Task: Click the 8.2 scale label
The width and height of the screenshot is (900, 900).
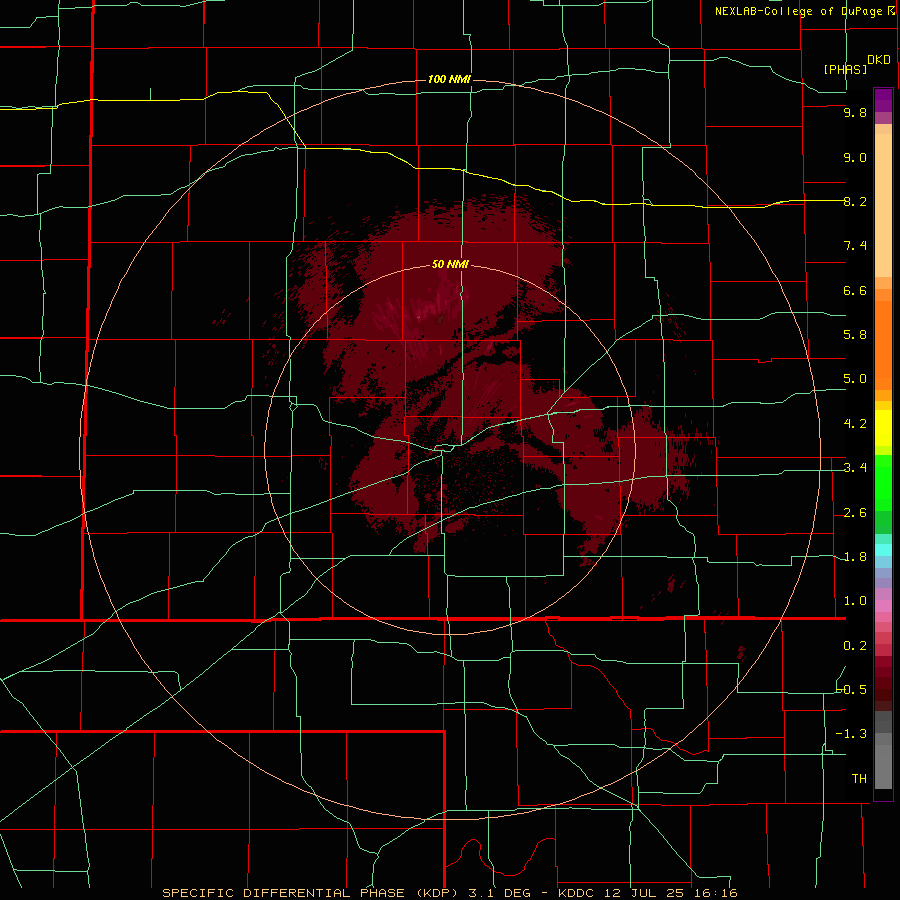Action: 855,202
